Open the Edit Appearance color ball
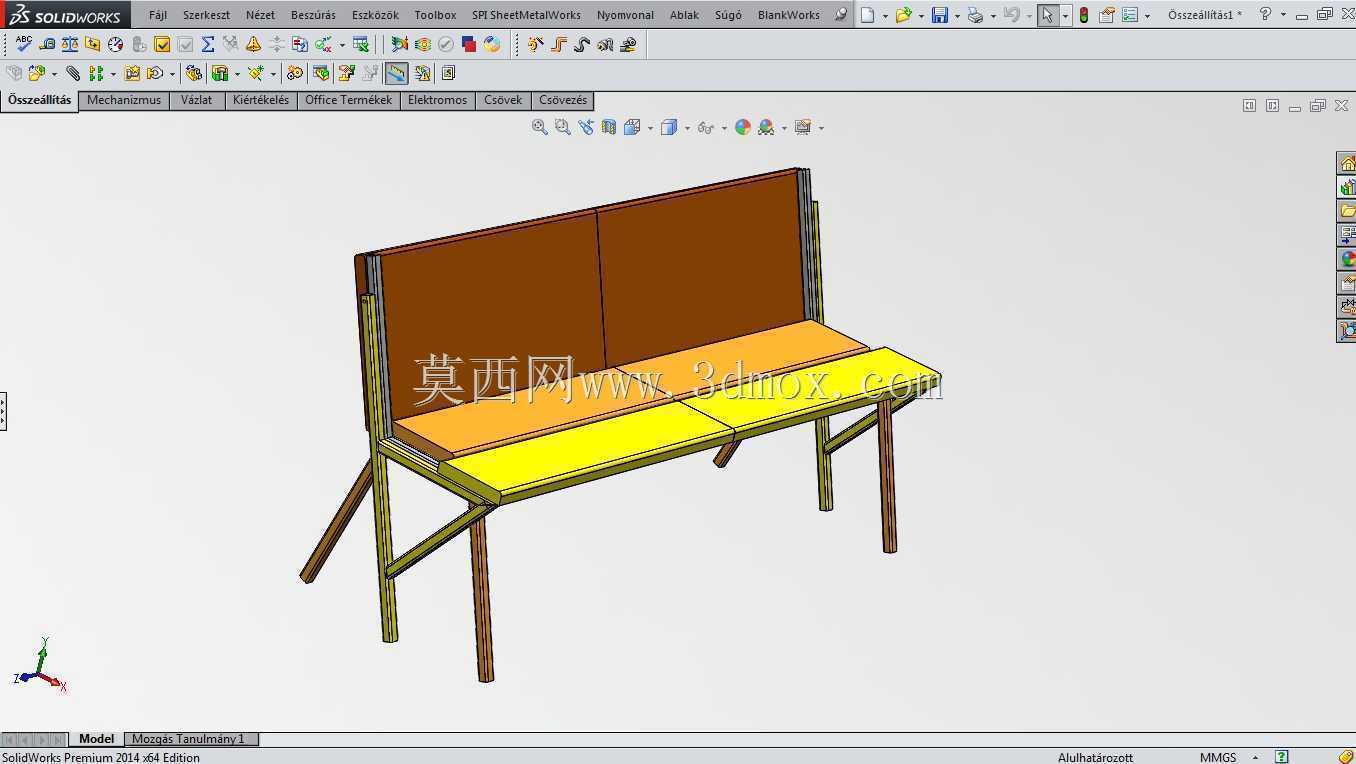 (743, 127)
